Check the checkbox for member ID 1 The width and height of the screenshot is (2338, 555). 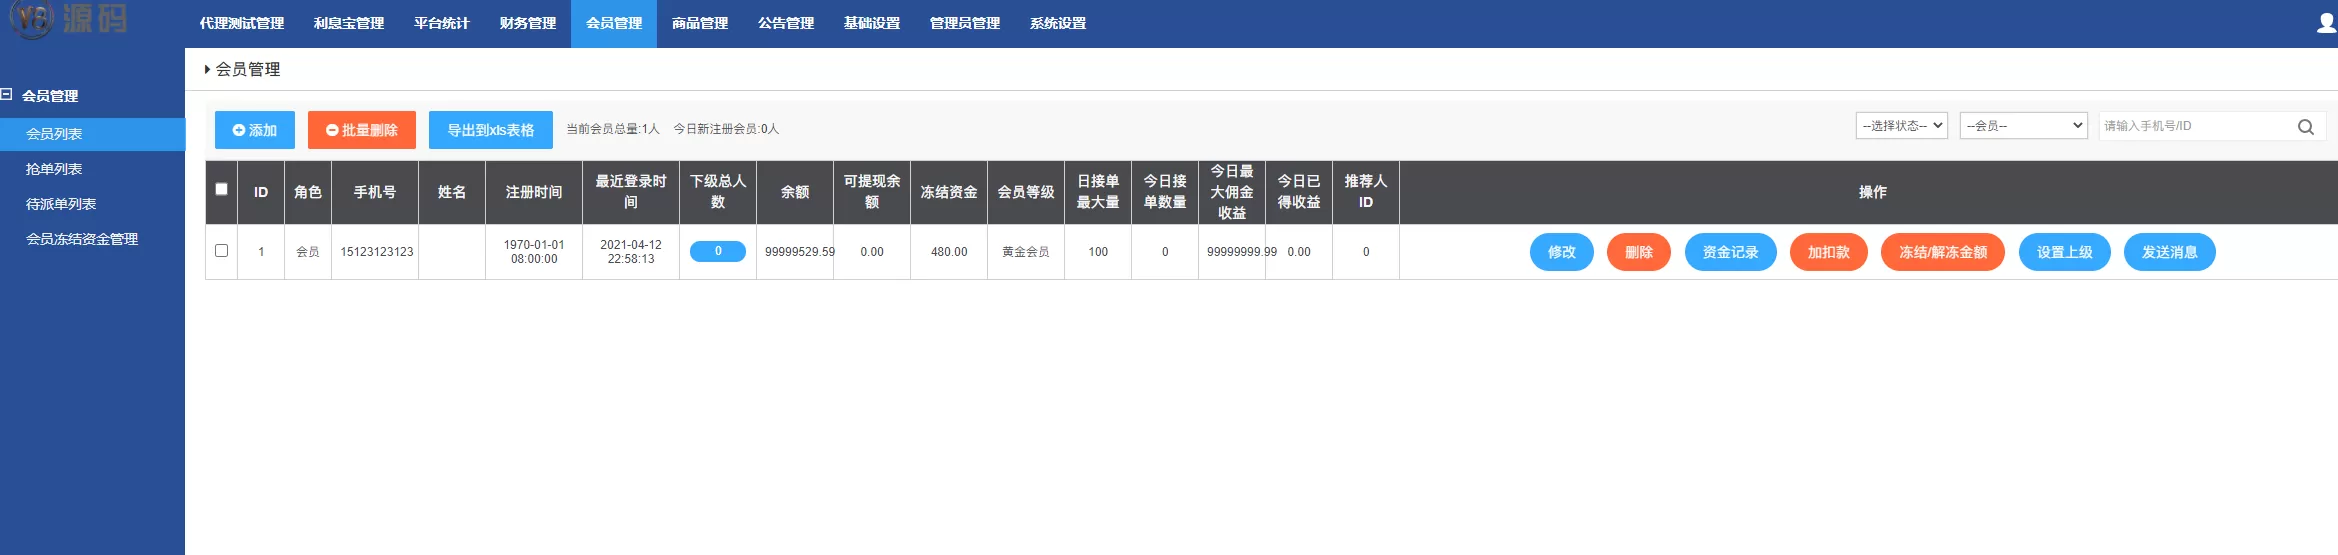(221, 251)
